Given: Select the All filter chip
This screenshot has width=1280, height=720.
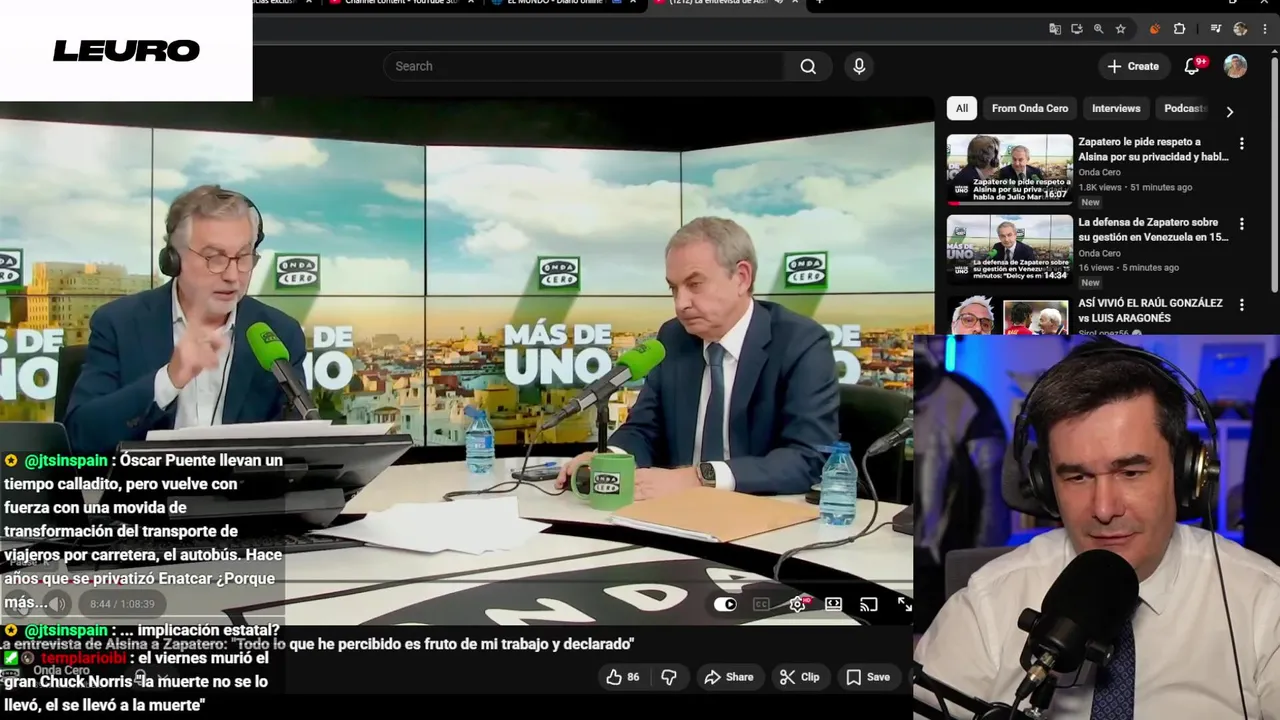Looking at the screenshot, I should (962, 108).
